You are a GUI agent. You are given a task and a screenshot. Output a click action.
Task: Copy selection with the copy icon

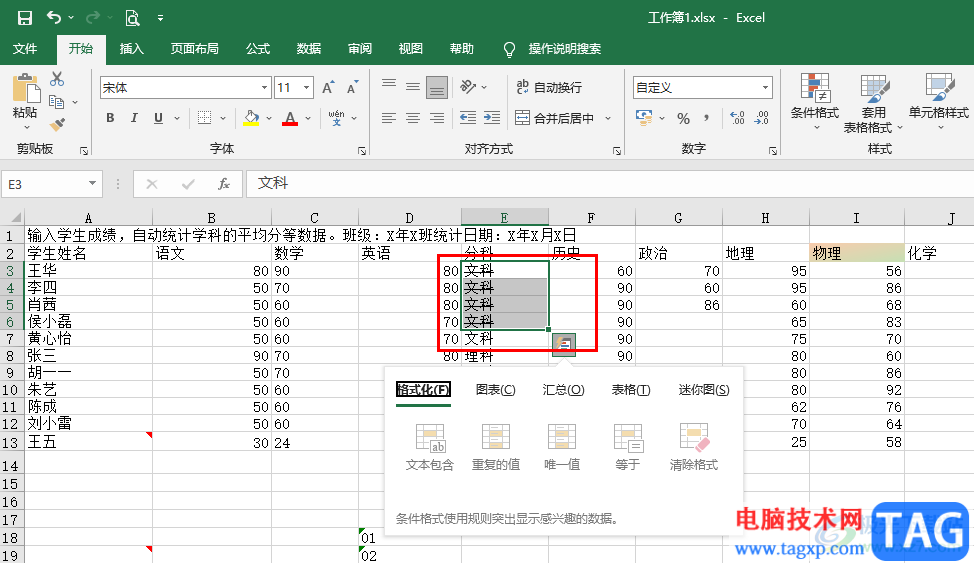[x=57, y=101]
